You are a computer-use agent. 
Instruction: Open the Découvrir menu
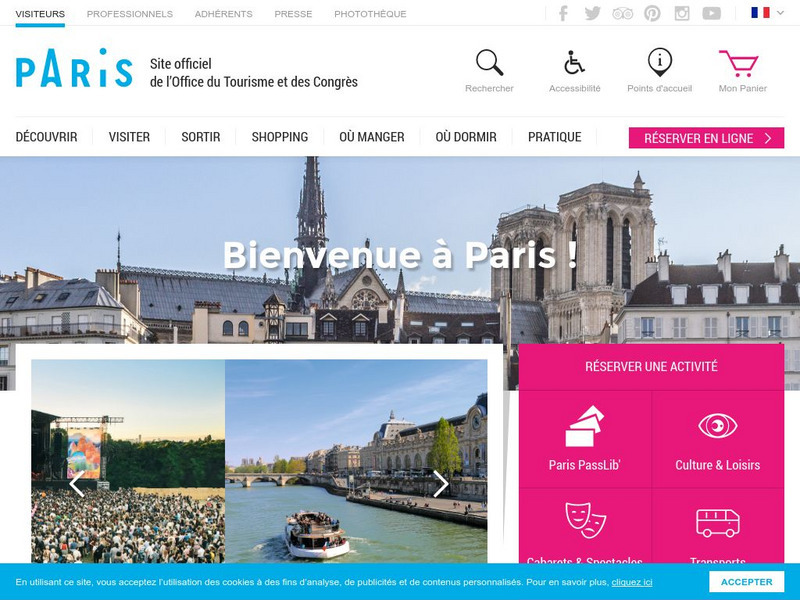pyautogui.click(x=46, y=137)
